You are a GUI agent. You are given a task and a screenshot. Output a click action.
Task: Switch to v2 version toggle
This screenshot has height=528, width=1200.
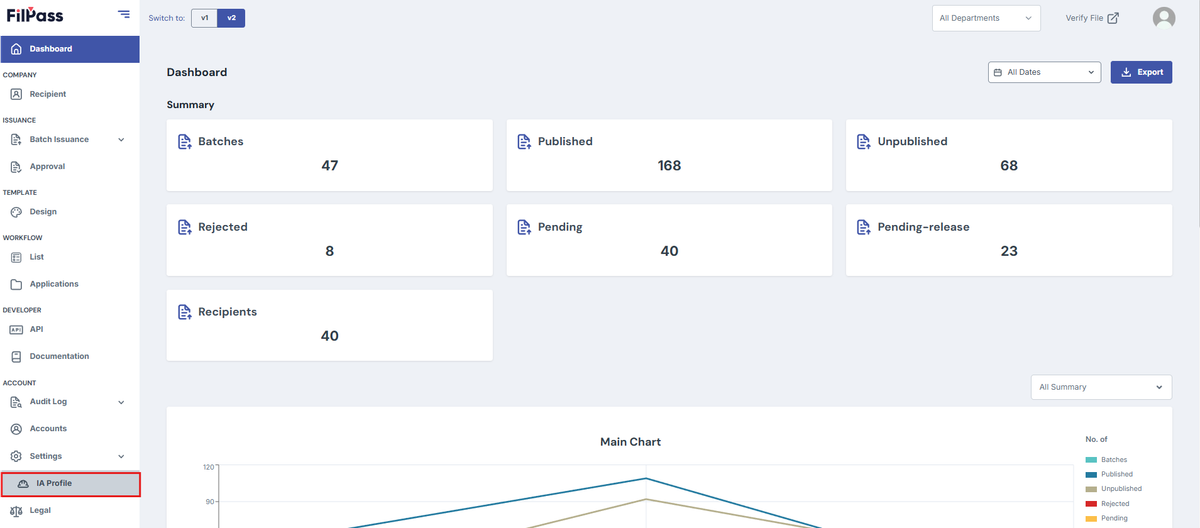click(x=231, y=18)
